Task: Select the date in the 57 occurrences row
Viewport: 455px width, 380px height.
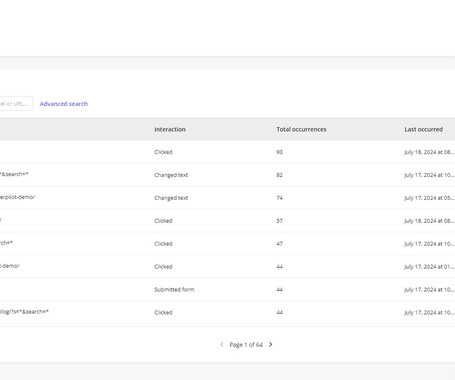Action: tap(429, 221)
